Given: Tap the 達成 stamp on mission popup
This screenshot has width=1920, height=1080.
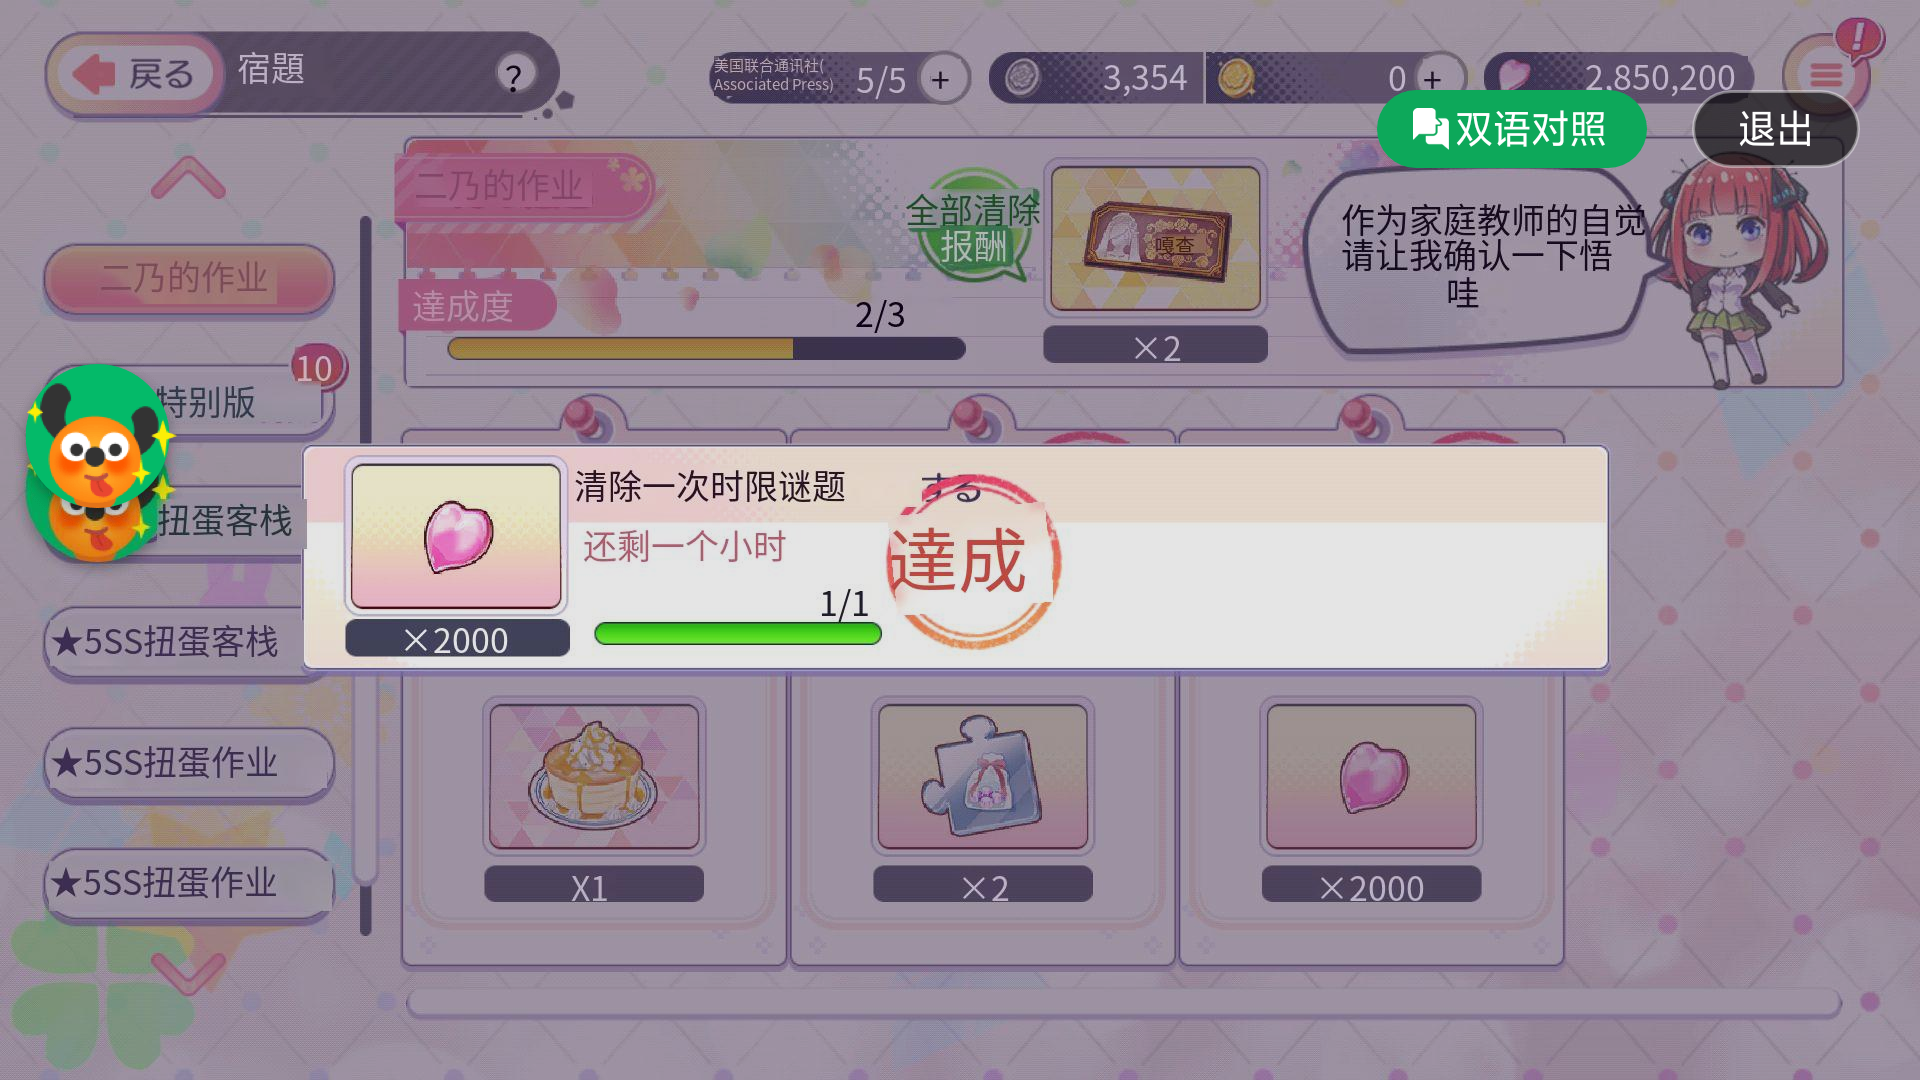Looking at the screenshot, I should click(x=972, y=560).
